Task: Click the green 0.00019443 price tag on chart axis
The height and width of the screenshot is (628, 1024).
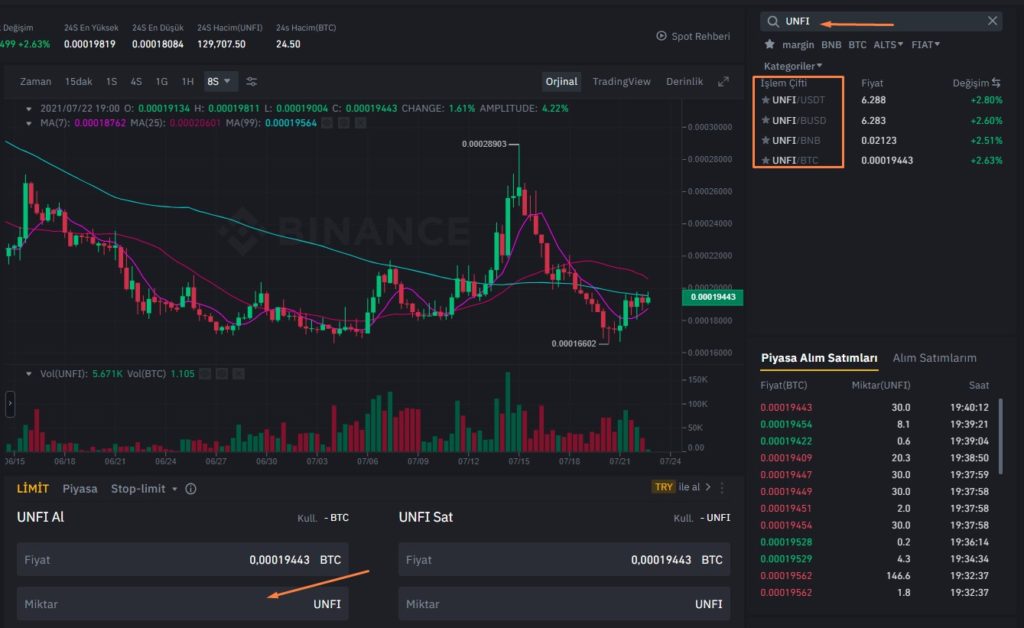Action: point(712,297)
